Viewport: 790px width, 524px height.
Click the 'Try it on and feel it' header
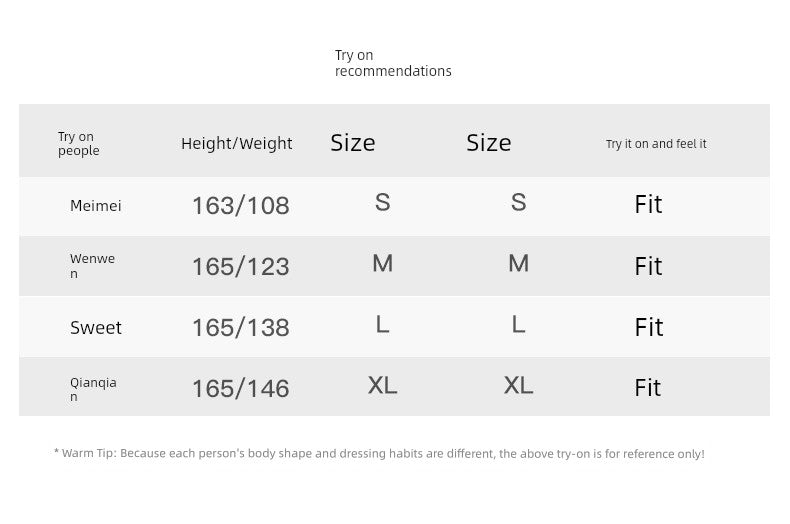pyautogui.click(x=656, y=144)
